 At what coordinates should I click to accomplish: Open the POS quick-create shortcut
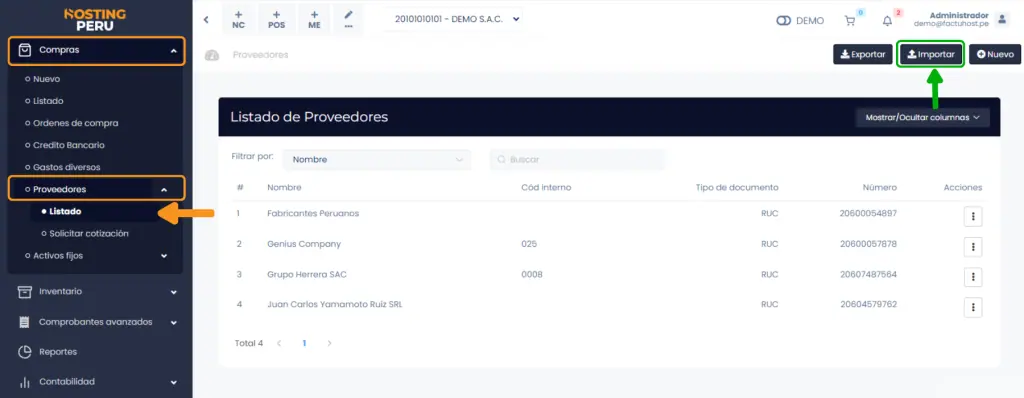click(276, 20)
